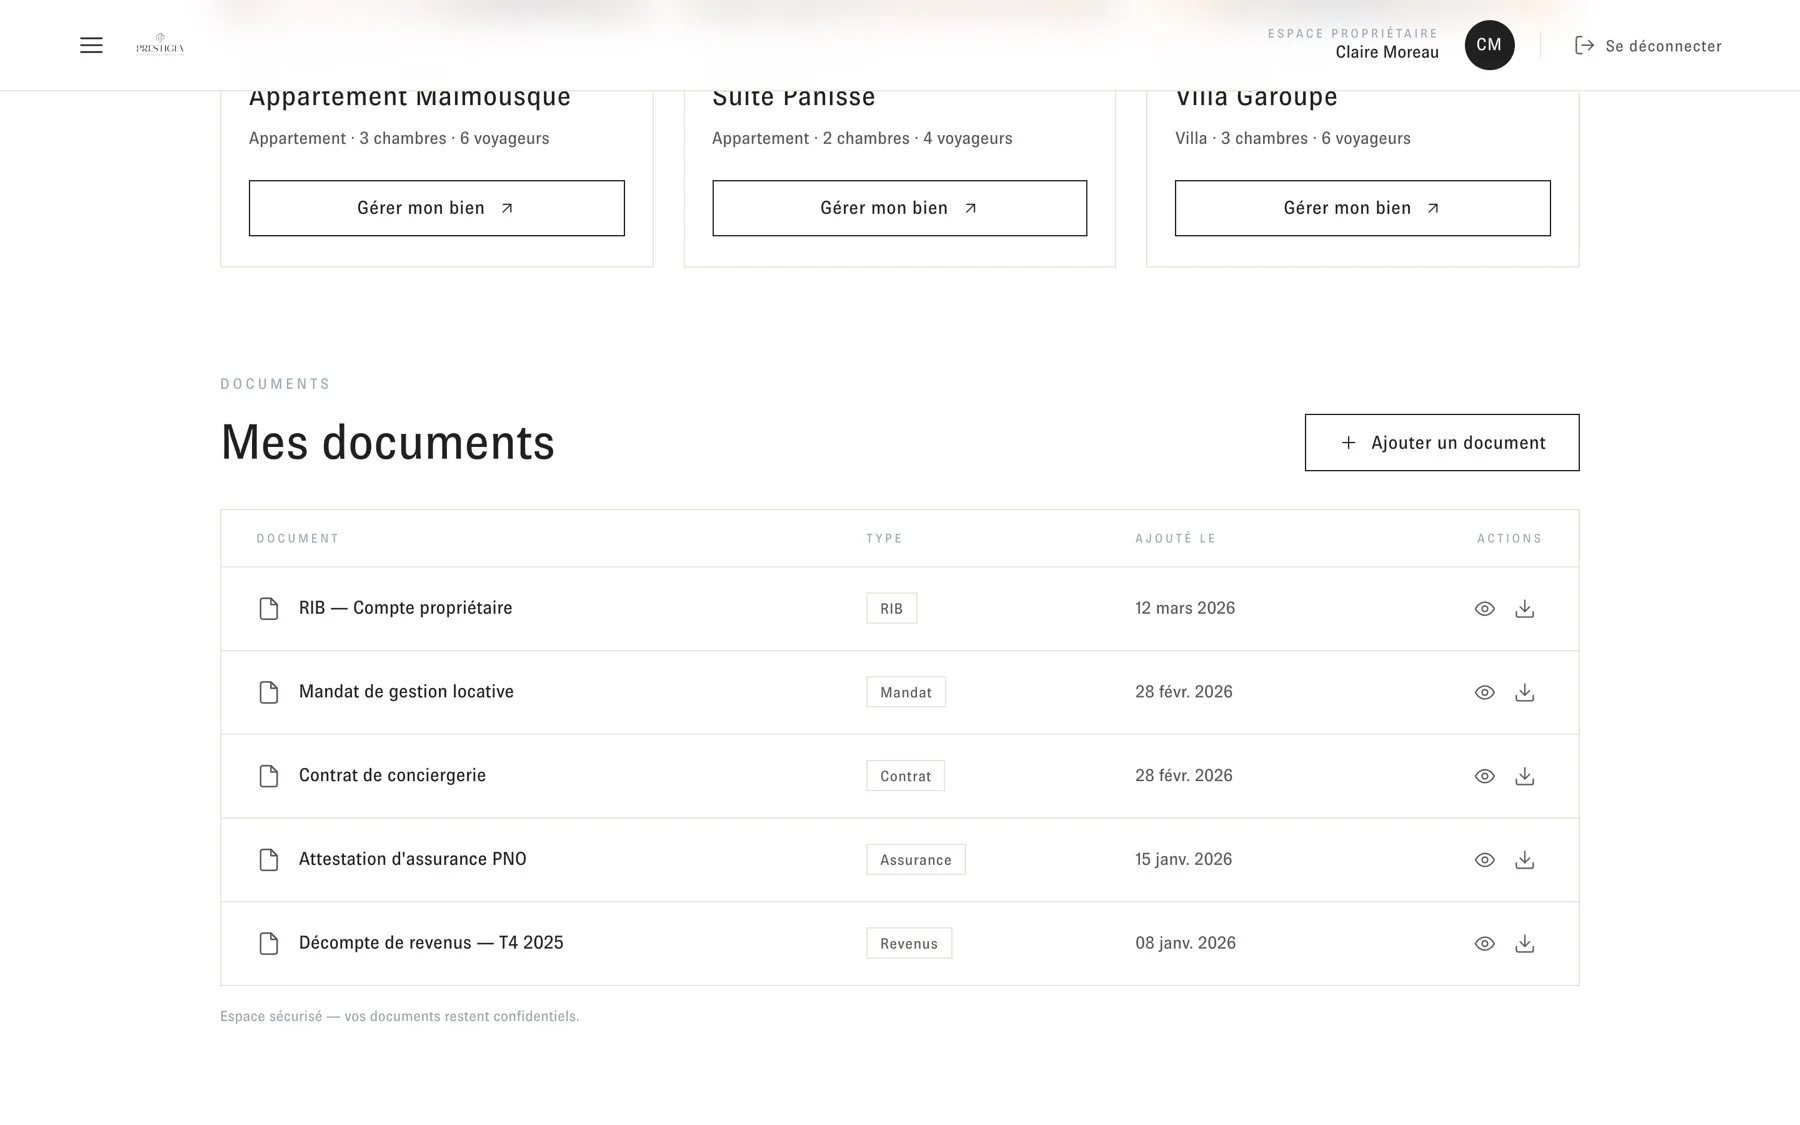The width and height of the screenshot is (1800, 1125).
Task: Manage the Appartement Malmousque property
Action: coord(436,208)
